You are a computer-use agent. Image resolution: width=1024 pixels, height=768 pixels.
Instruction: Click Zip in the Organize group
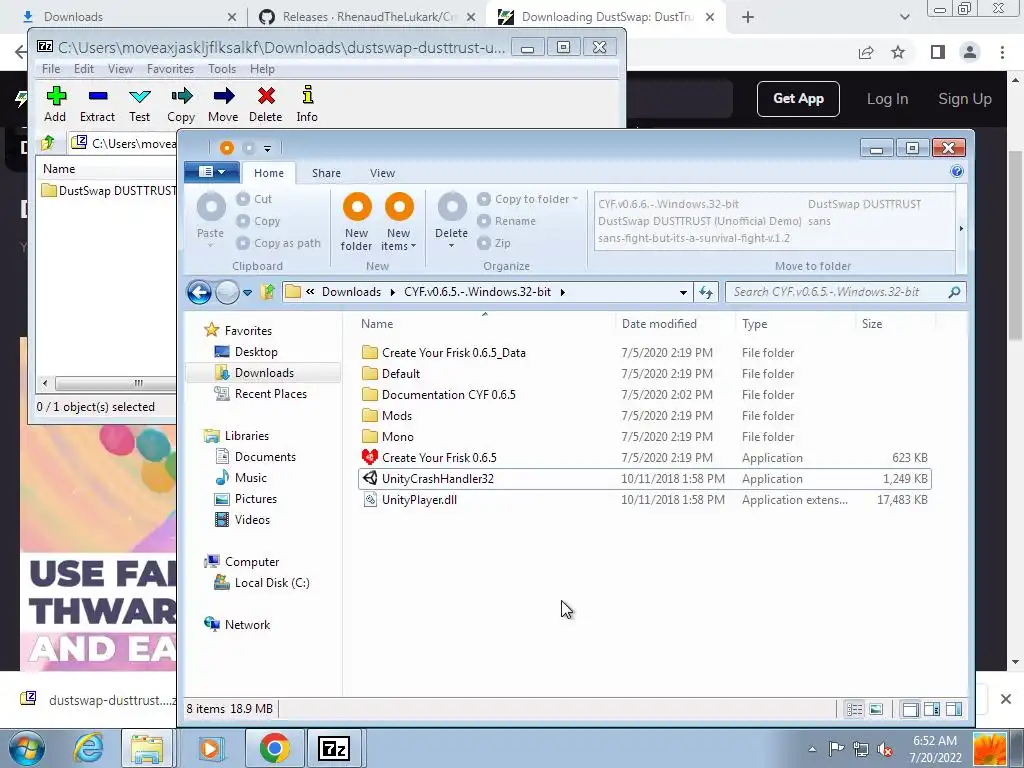pos(494,243)
